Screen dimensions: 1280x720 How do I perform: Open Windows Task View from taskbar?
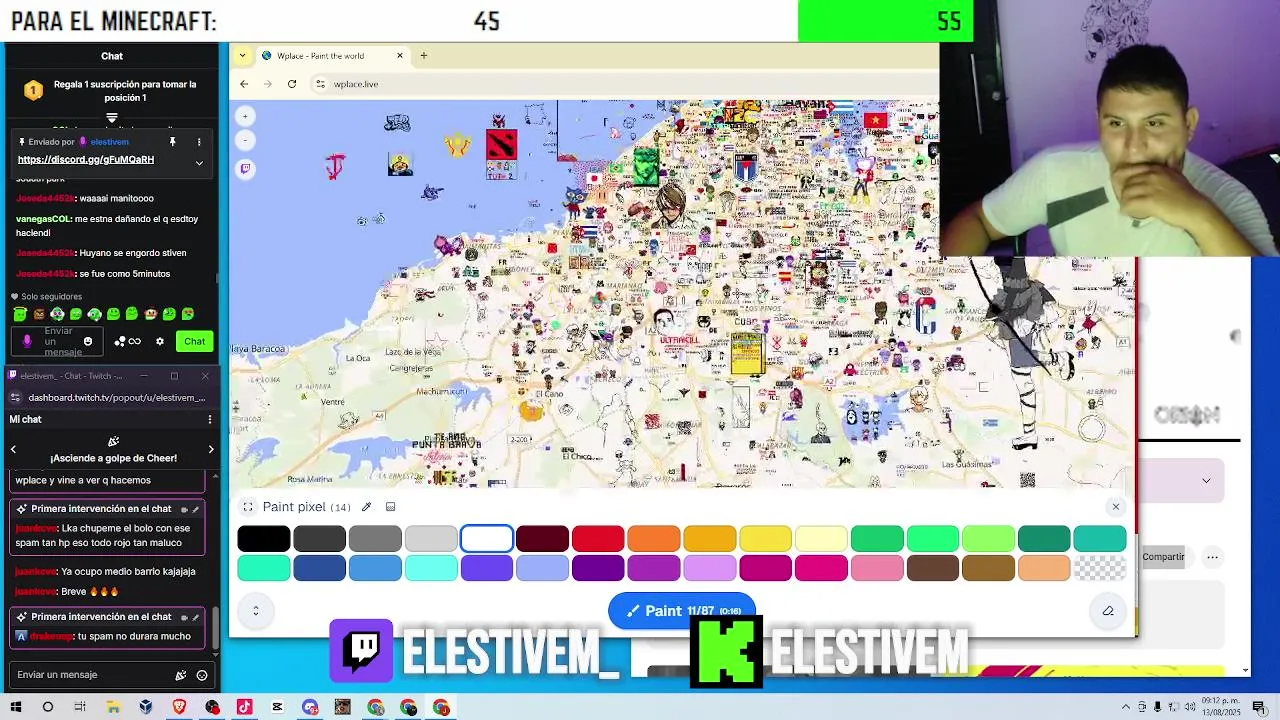(80, 707)
